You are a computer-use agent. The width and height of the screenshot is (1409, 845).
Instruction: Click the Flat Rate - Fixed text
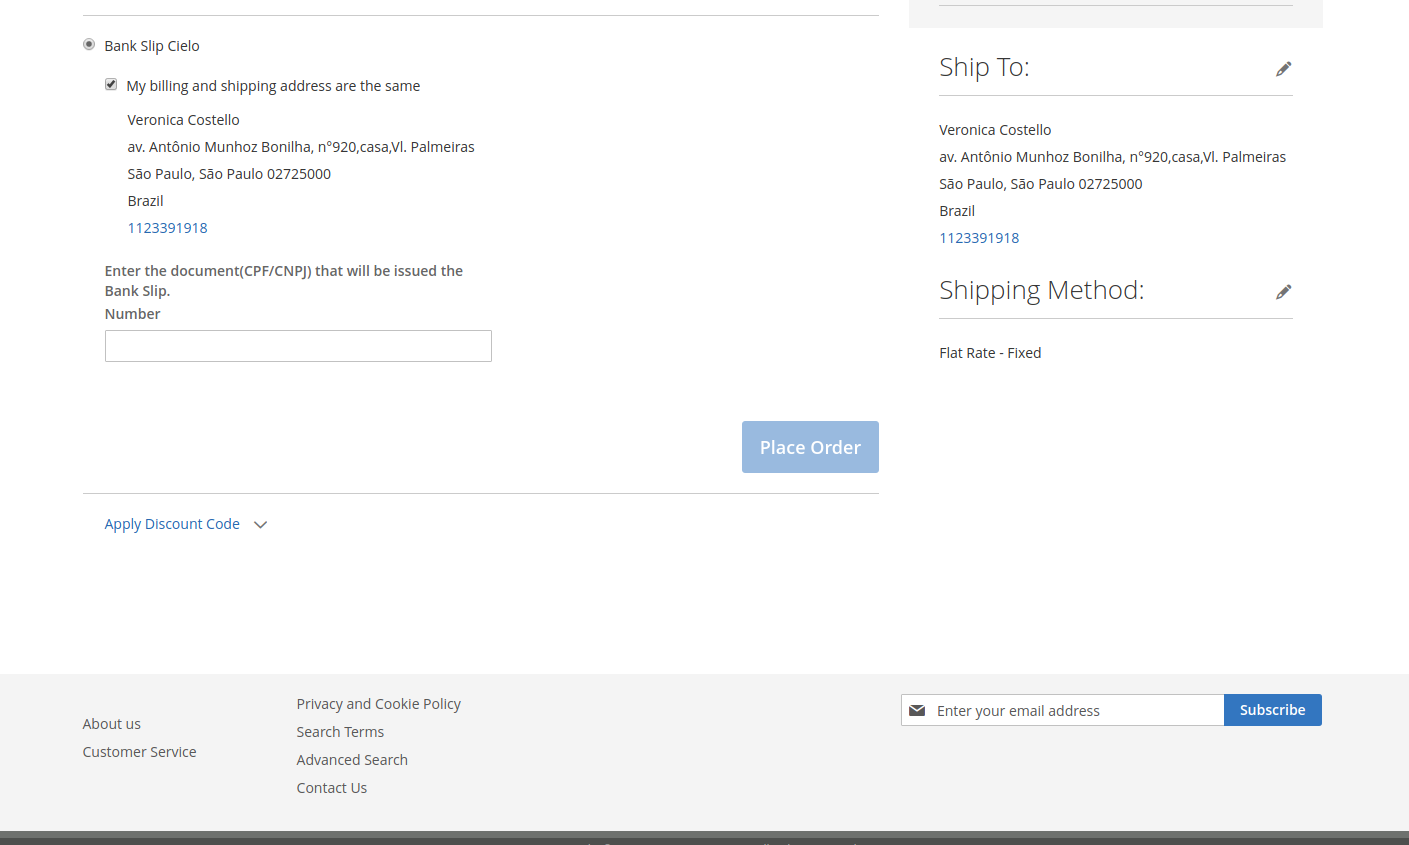(x=990, y=353)
